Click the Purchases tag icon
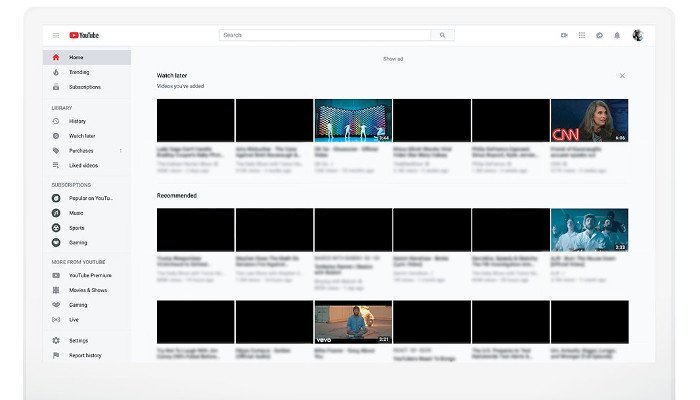 point(56,151)
